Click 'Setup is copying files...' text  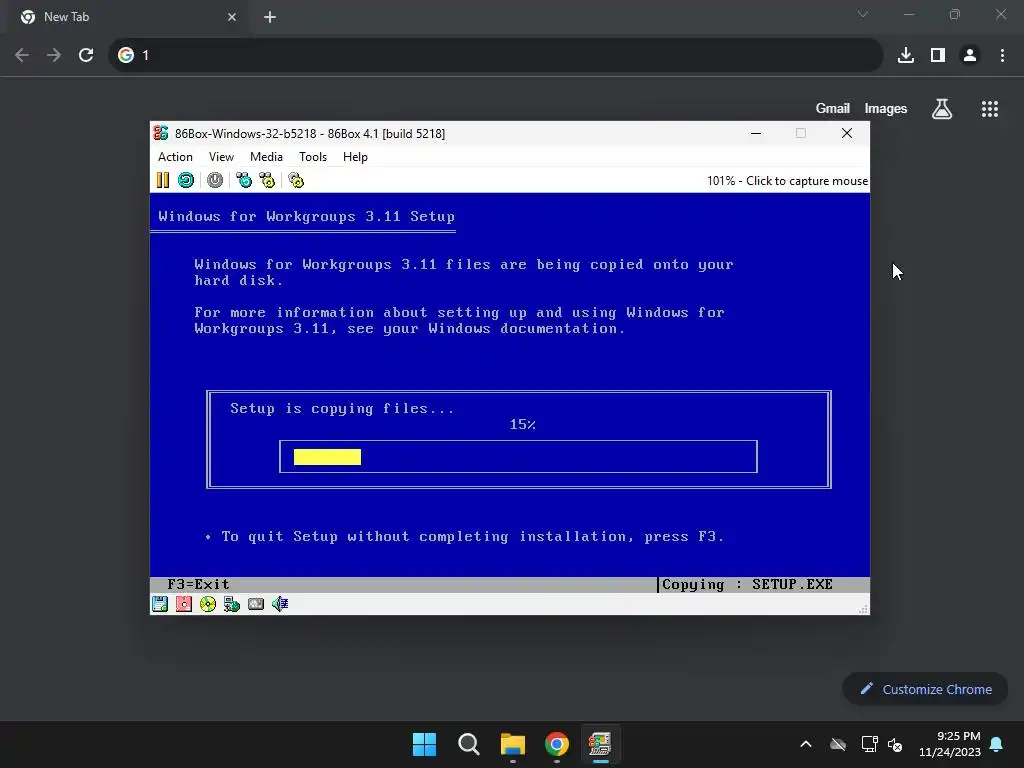[342, 409]
